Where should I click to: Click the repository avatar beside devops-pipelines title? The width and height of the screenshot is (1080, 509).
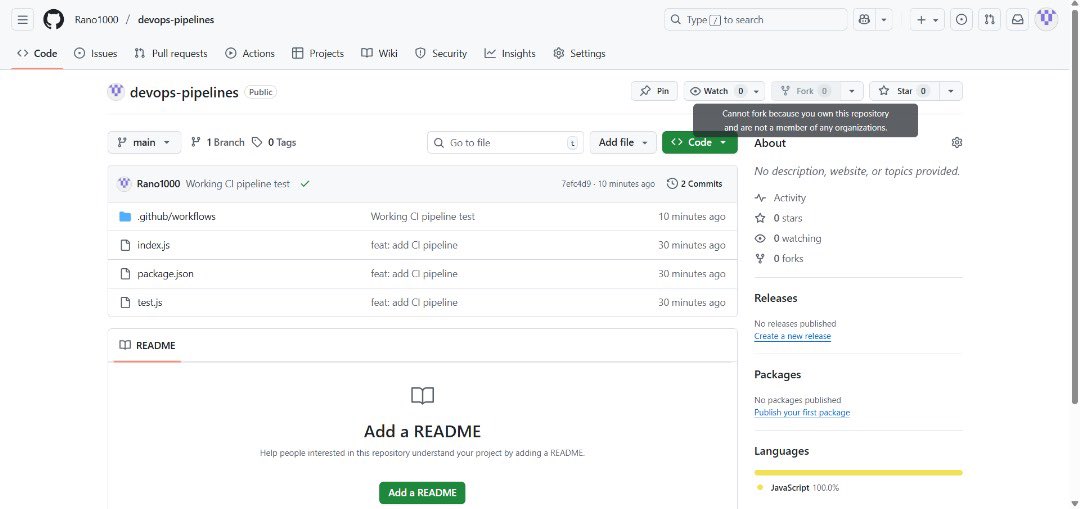[116, 92]
